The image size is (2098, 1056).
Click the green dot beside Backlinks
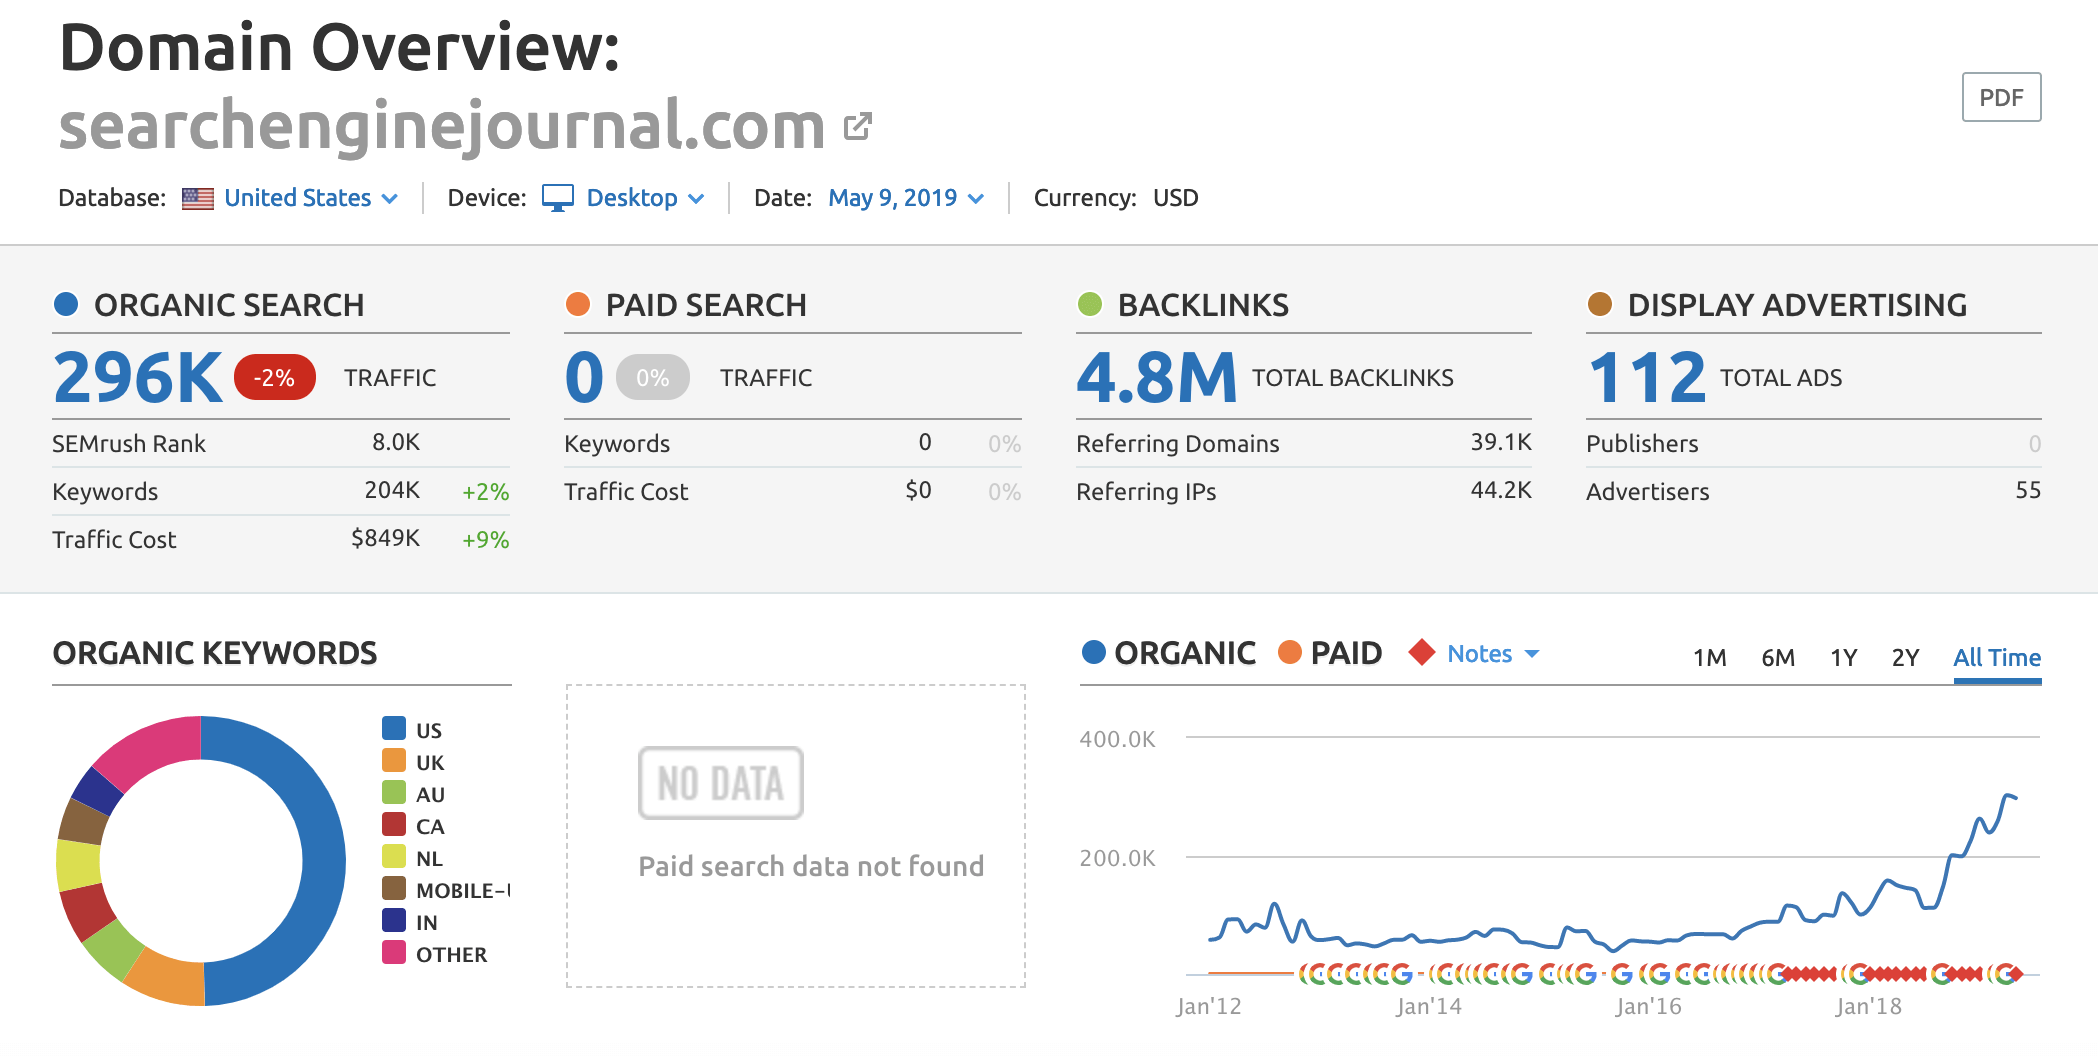click(1089, 304)
